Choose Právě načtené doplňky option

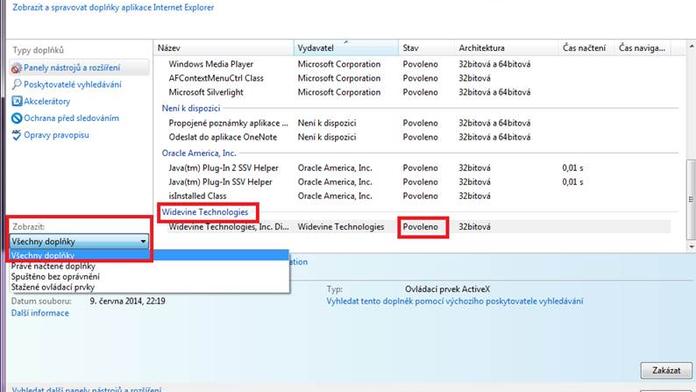(149, 266)
